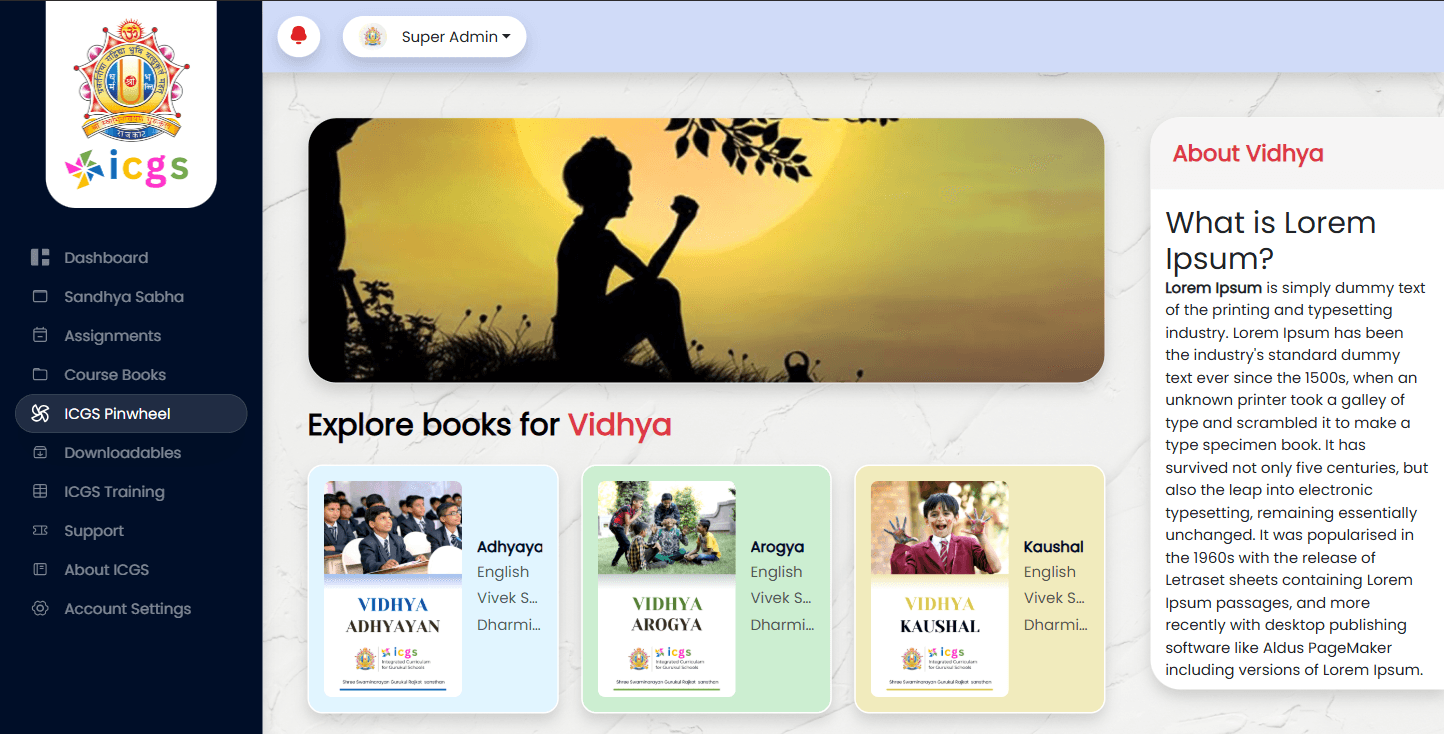Click the Account Settings gear icon
The image size is (1444, 734).
(40, 609)
